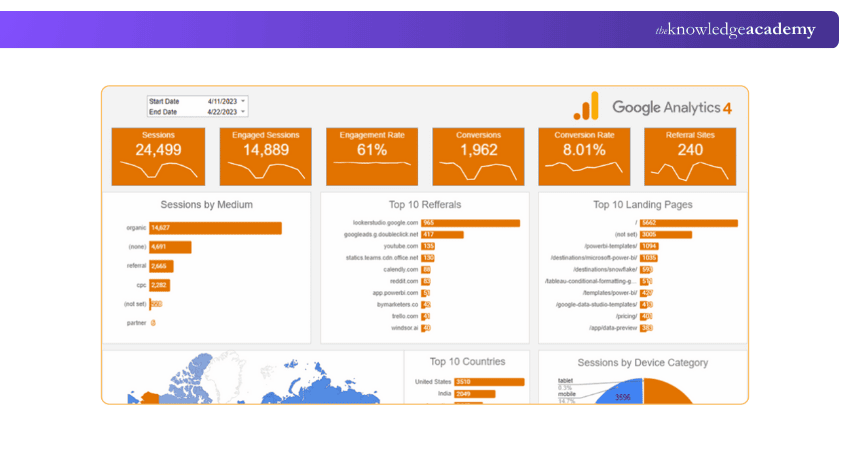Click the 'googleads.g.doubleclick.net' referral label
Screen dimensions: 850x450
point(381,235)
